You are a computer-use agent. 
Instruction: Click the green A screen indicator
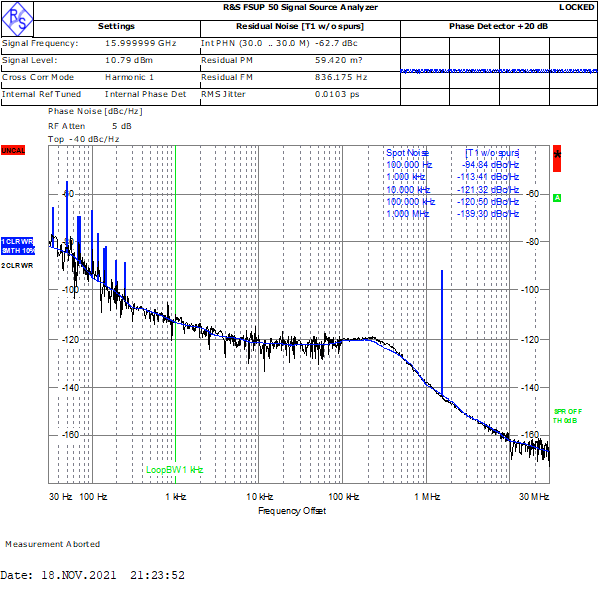coord(557,198)
